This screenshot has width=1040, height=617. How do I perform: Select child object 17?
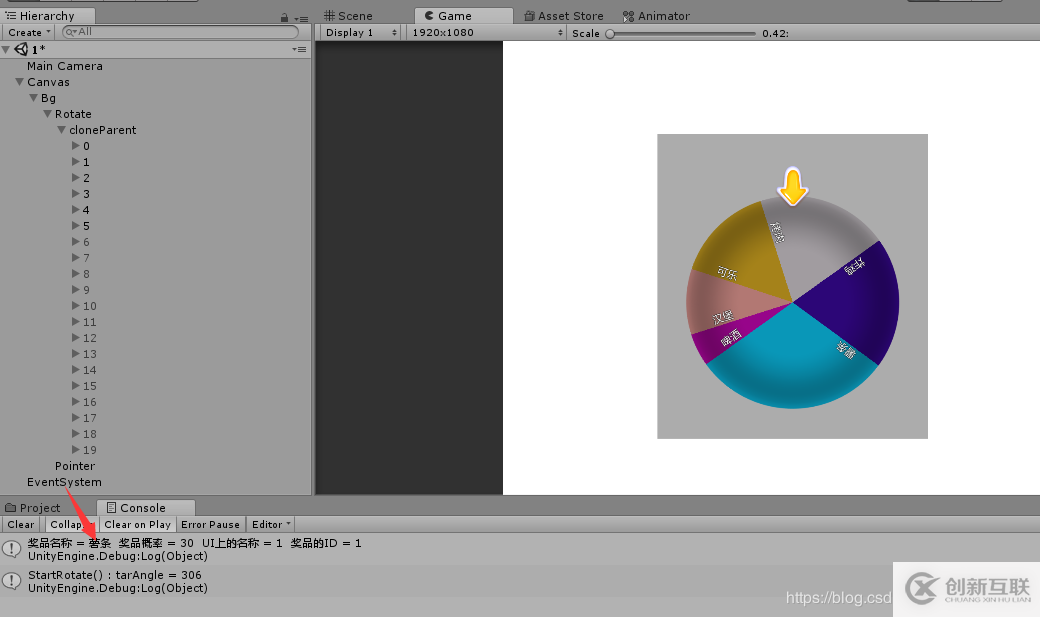[90, 418]
